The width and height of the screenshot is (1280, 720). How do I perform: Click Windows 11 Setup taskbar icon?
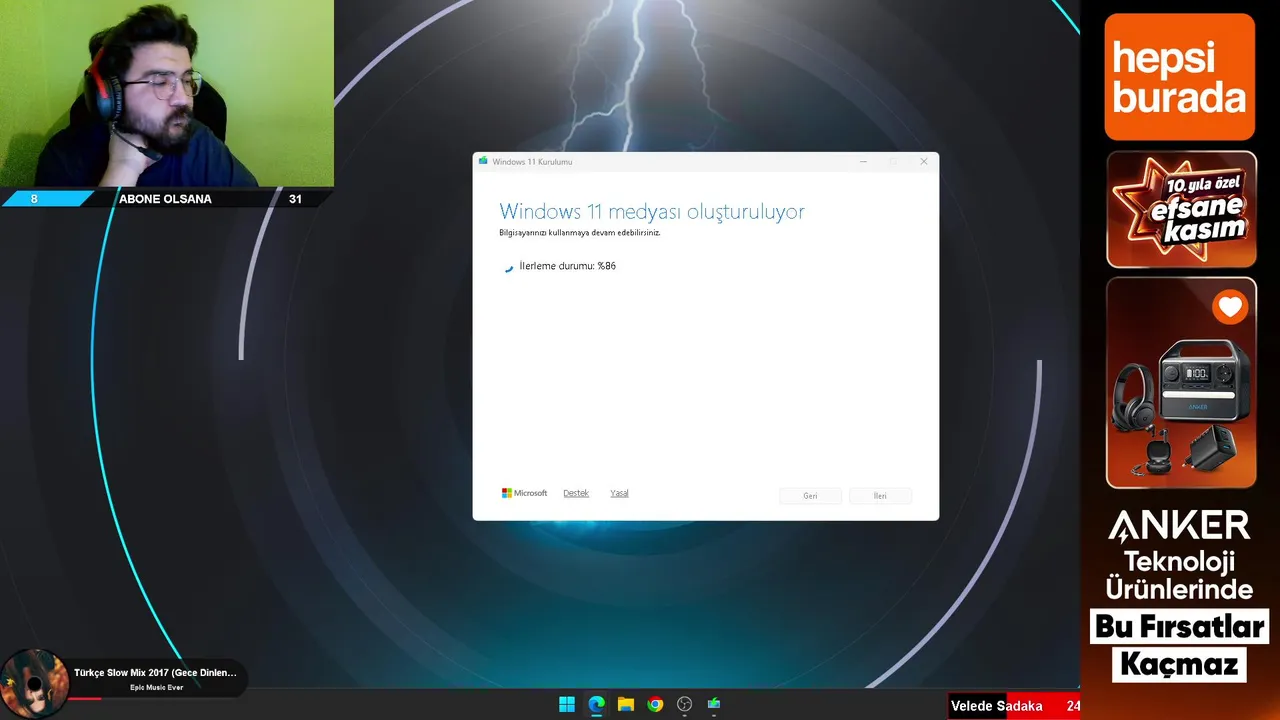point(714,704)
